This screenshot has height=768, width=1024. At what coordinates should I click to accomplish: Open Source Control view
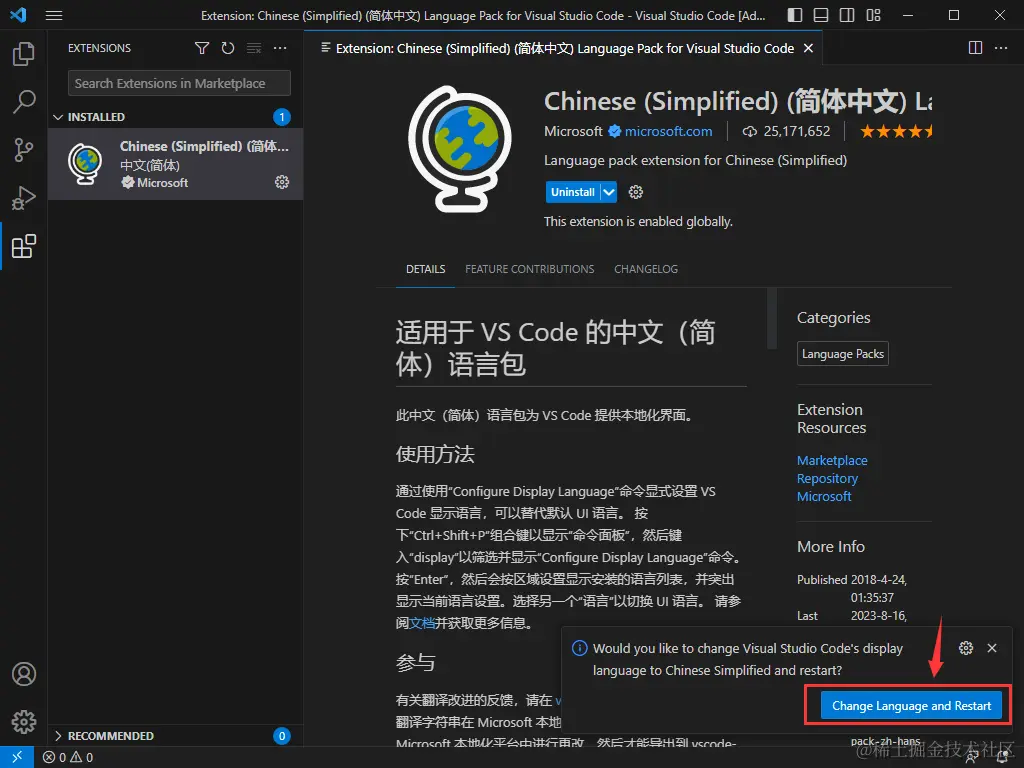[x=24, y=150]
